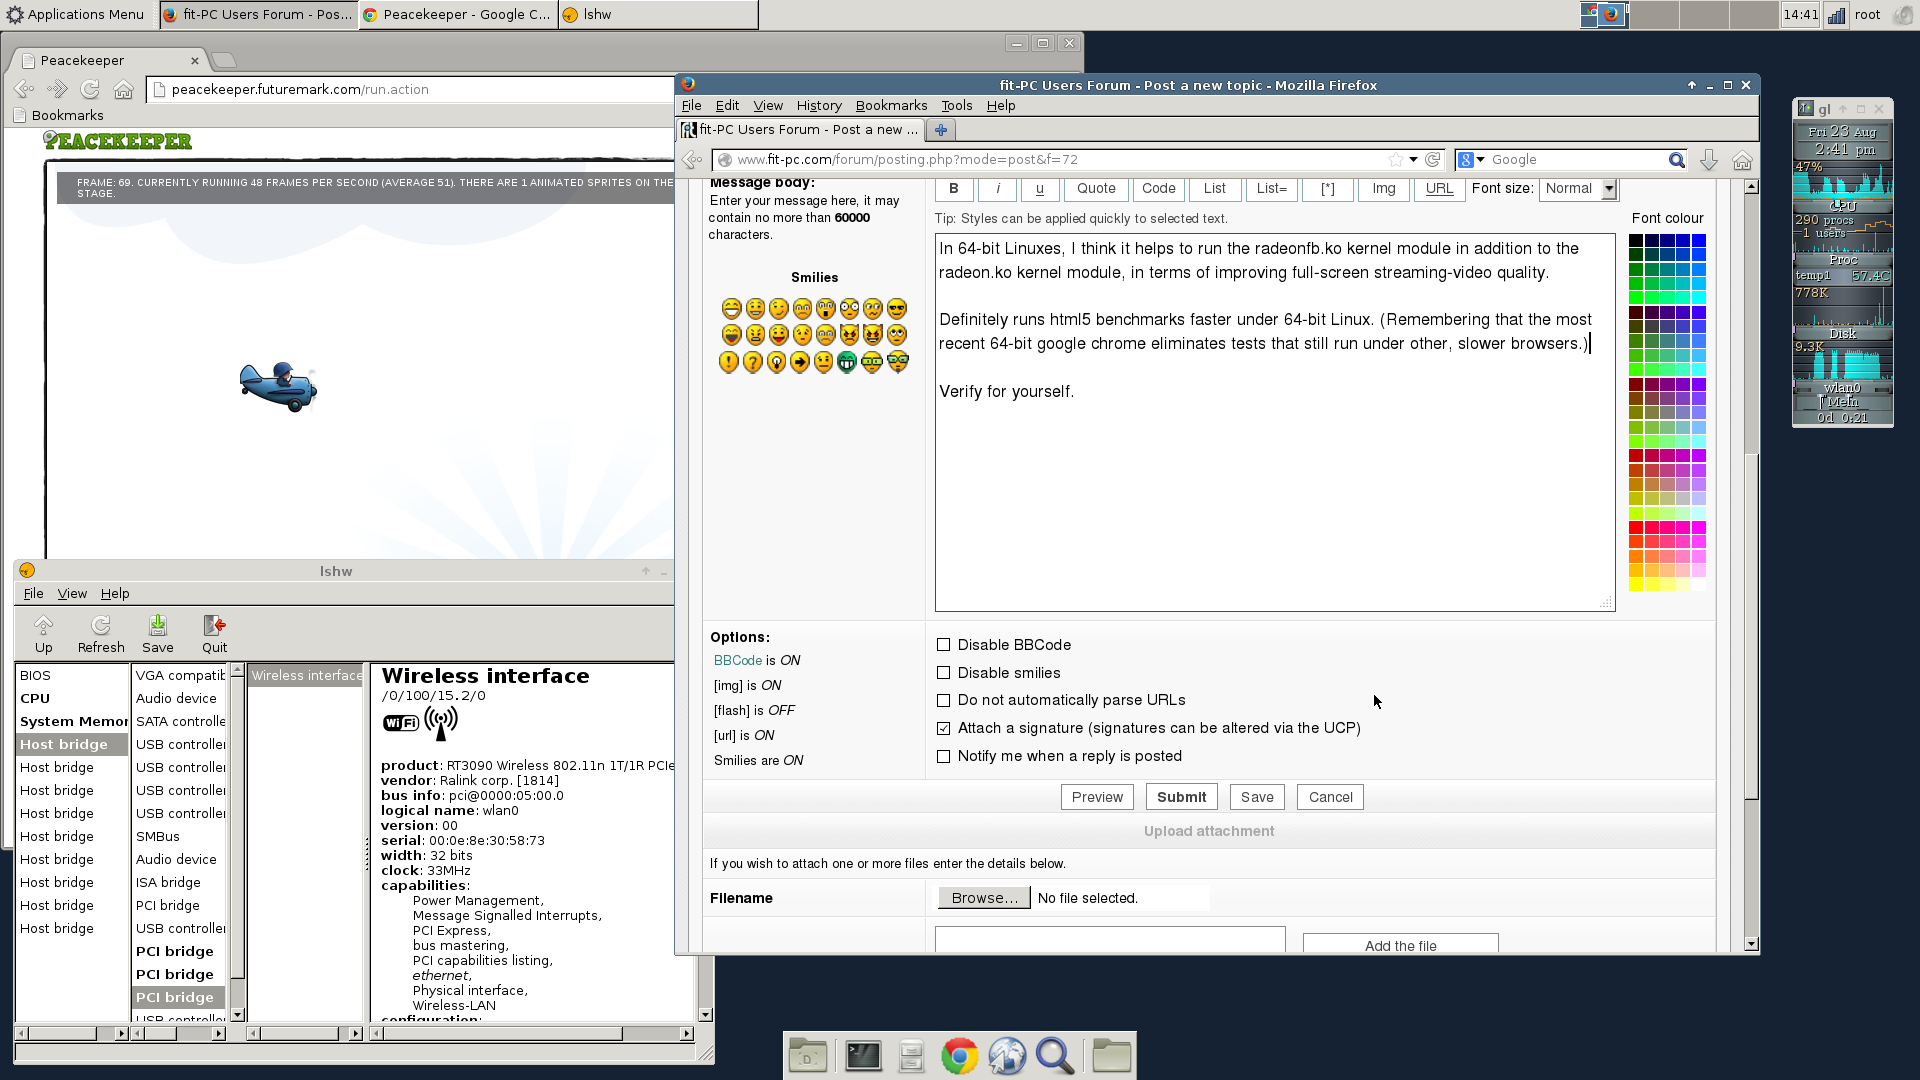Insert the green grinning smiley
The height and width of the screenshot is (1080, 1920).
(847, 362)
